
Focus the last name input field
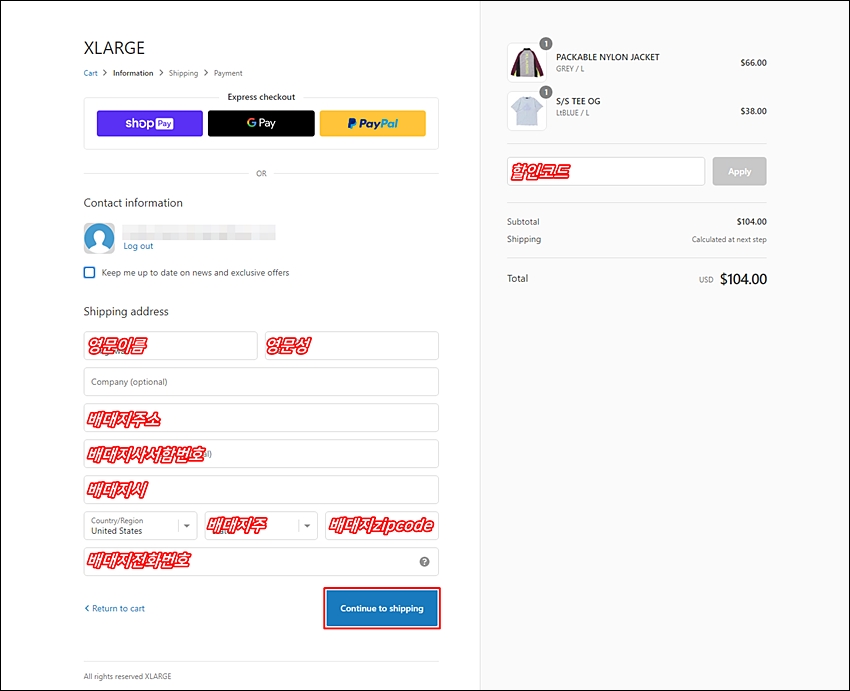pyautogui.click(x=352, y=346)
